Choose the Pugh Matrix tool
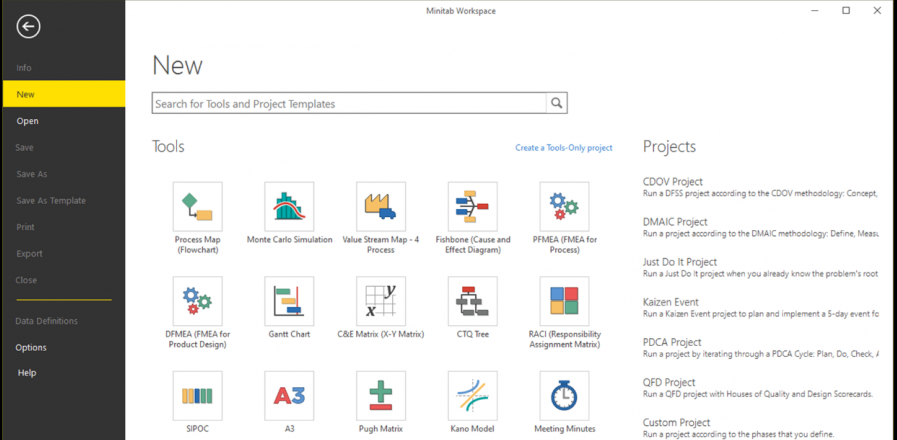The image size is (897, 440). [381, 395]
